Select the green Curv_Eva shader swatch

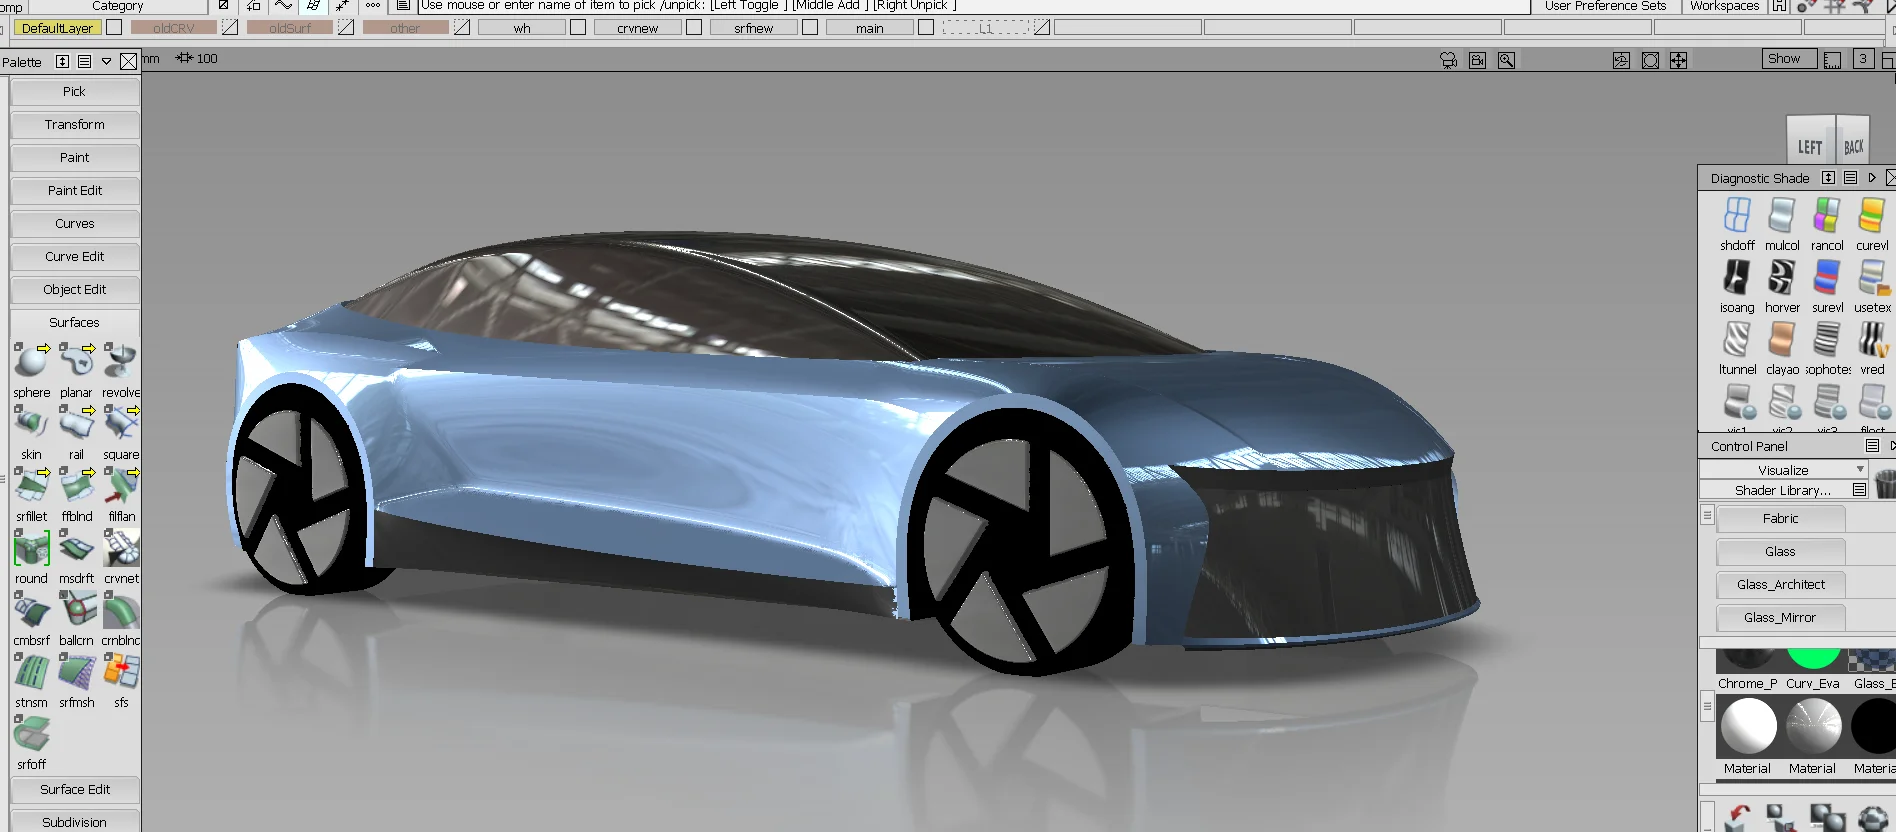pos(1813,659)
